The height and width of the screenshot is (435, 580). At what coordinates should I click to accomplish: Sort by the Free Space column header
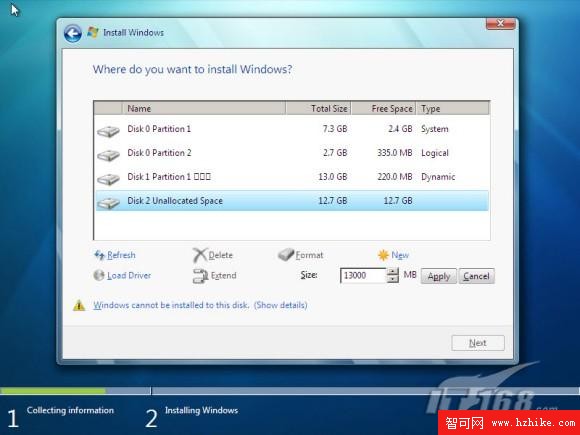(x=384, y=108)
